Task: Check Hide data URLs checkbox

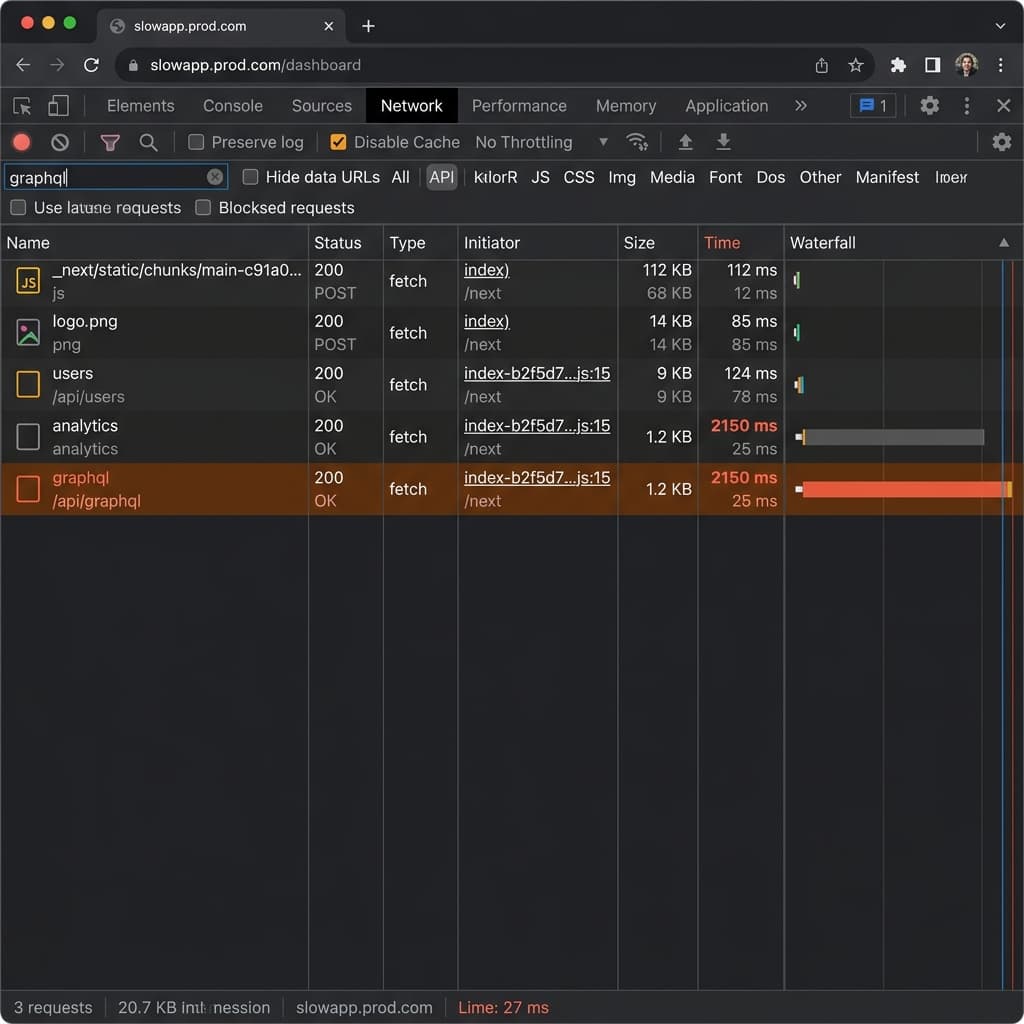Action: pyautogui.click(x=250, y=177)
